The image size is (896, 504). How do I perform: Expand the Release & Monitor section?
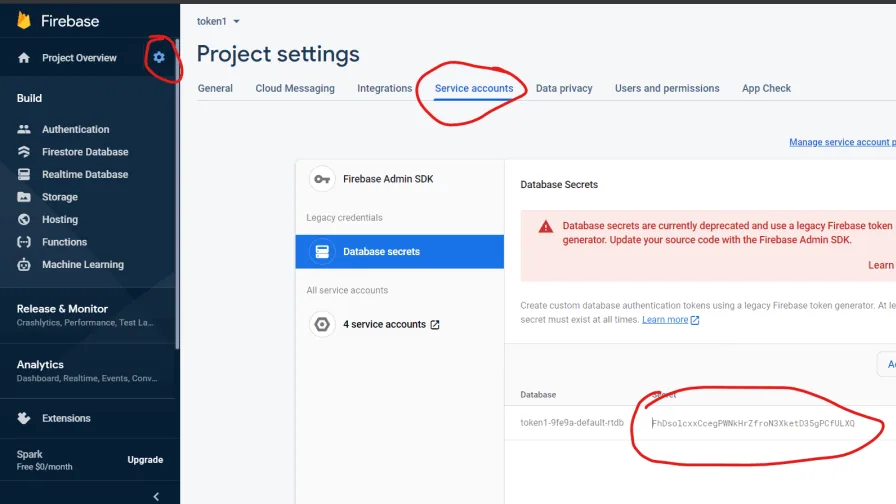(x=87, y=315)
